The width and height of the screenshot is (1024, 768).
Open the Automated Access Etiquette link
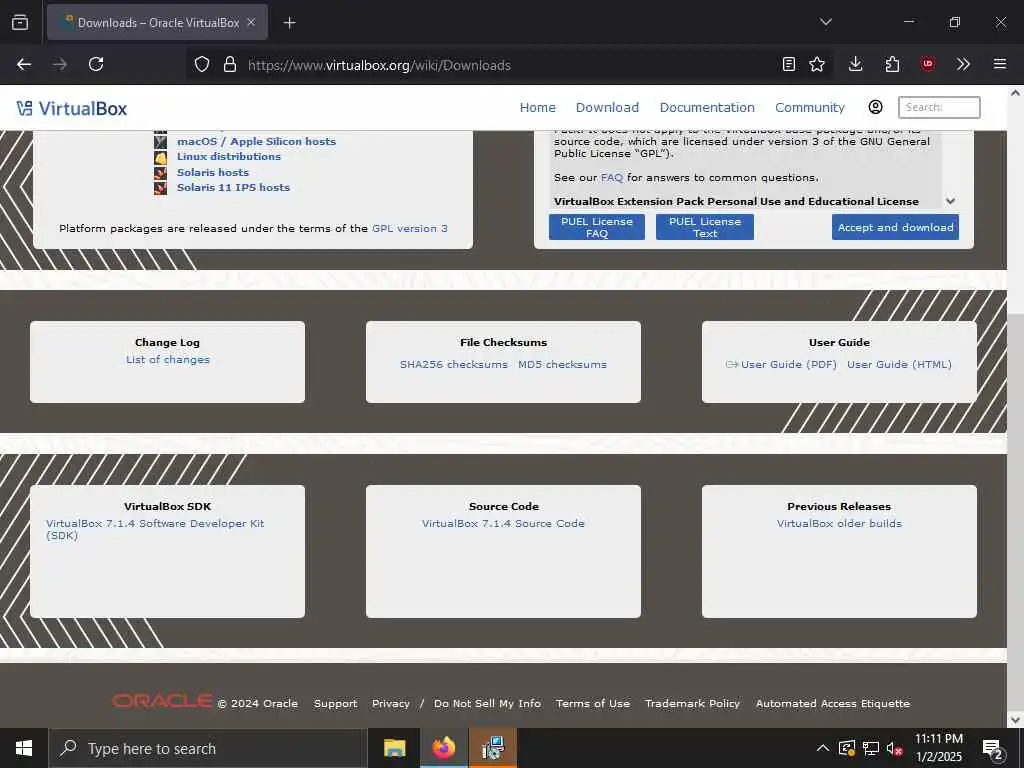click(833, 703)
